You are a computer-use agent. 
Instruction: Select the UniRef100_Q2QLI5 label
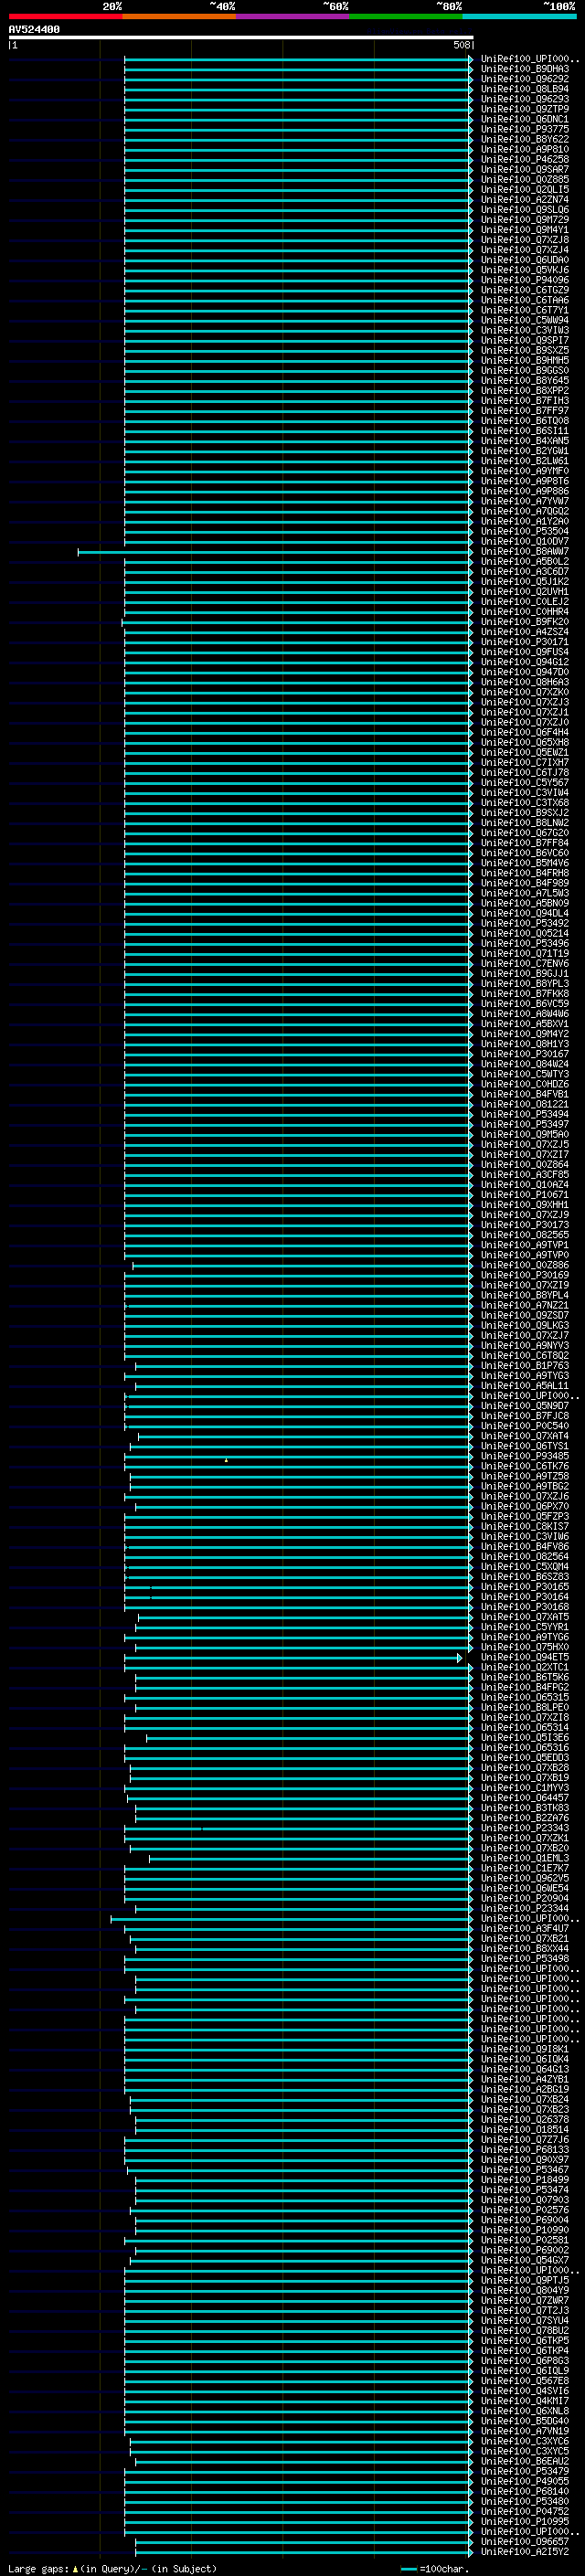[x=525, y=189]
